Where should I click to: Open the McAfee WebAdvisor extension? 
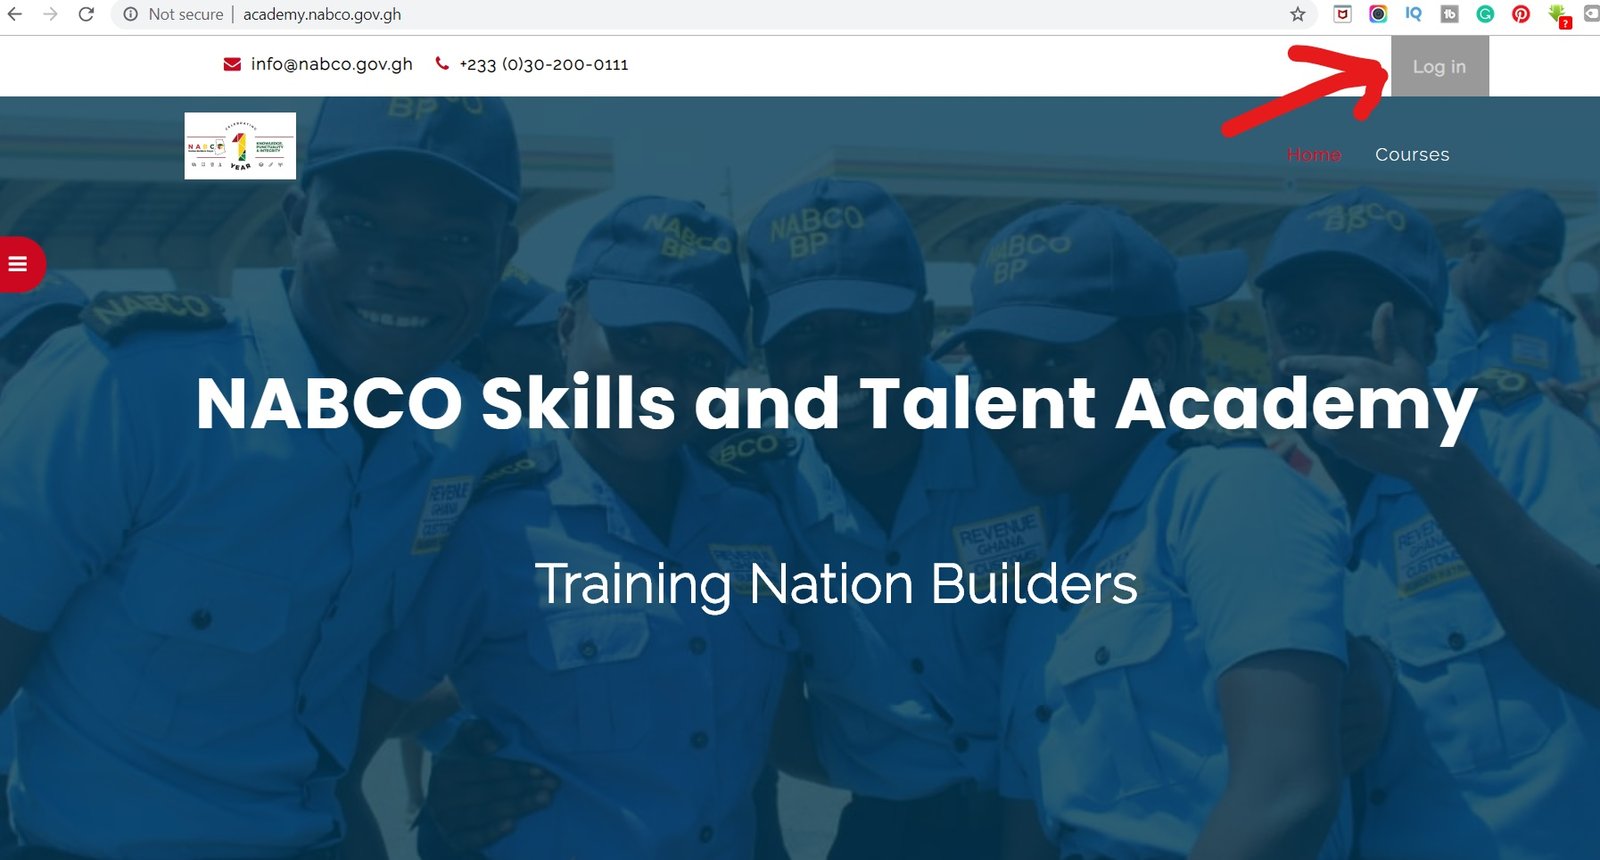(1343, 14)
